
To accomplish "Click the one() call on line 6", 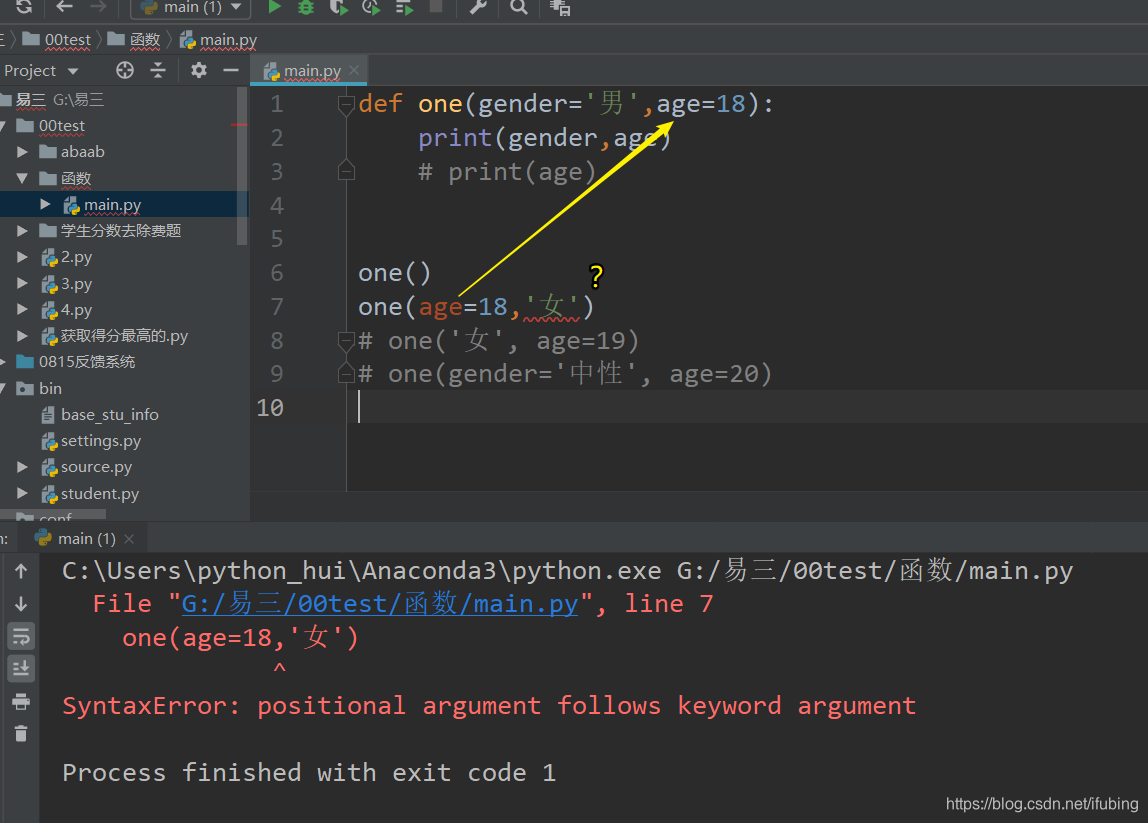I will click(x=395, y=273).
